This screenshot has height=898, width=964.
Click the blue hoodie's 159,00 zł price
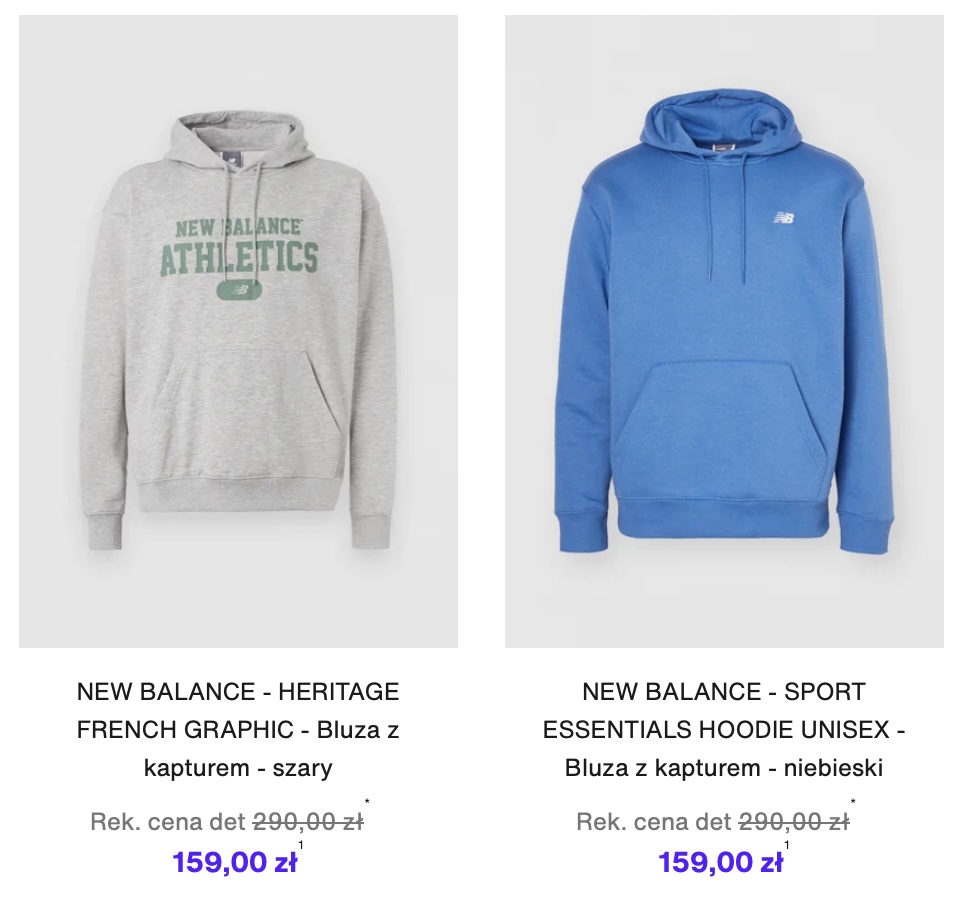[720, 862]
